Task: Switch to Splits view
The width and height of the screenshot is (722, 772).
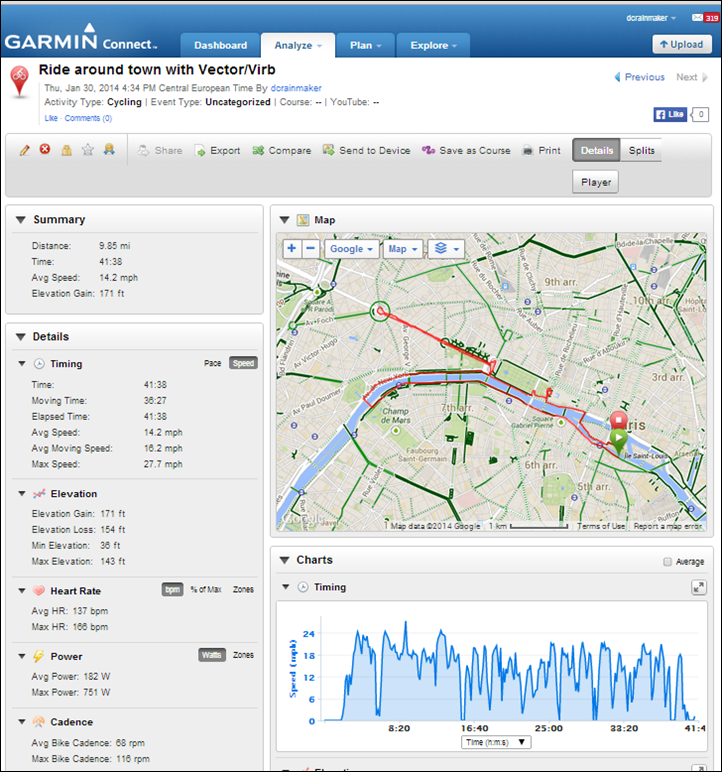Action: (641, 150)
